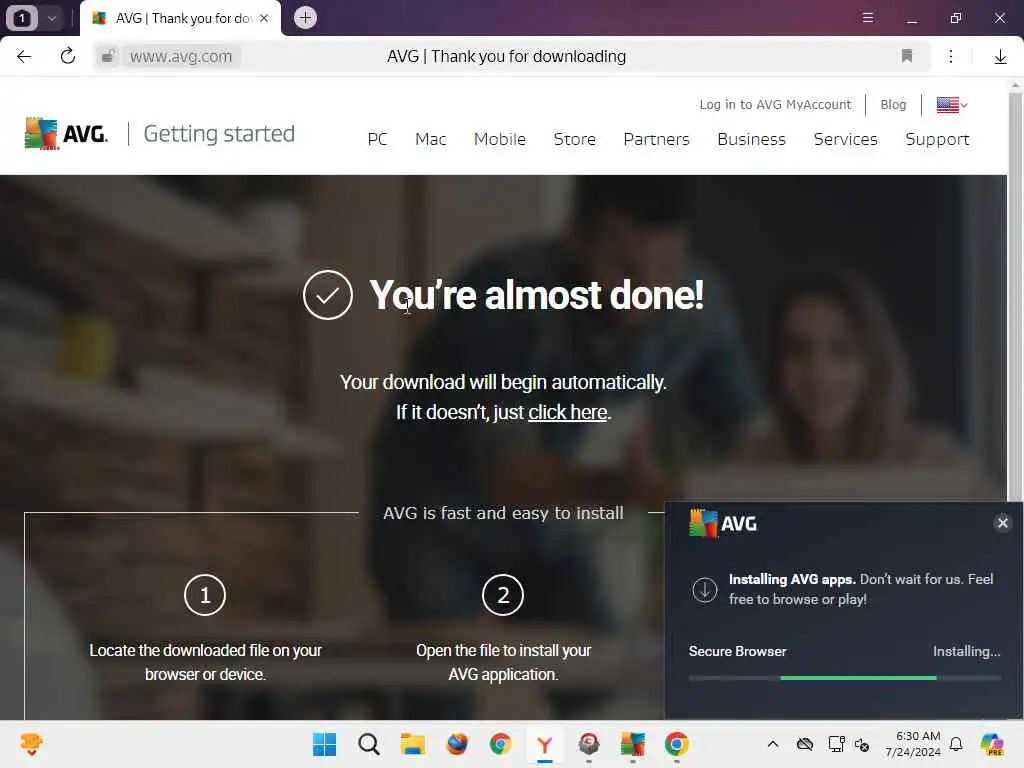Open the Services menu item
Image resolution: width=1024 pixels, height=768 pixels.
point(845,139)
